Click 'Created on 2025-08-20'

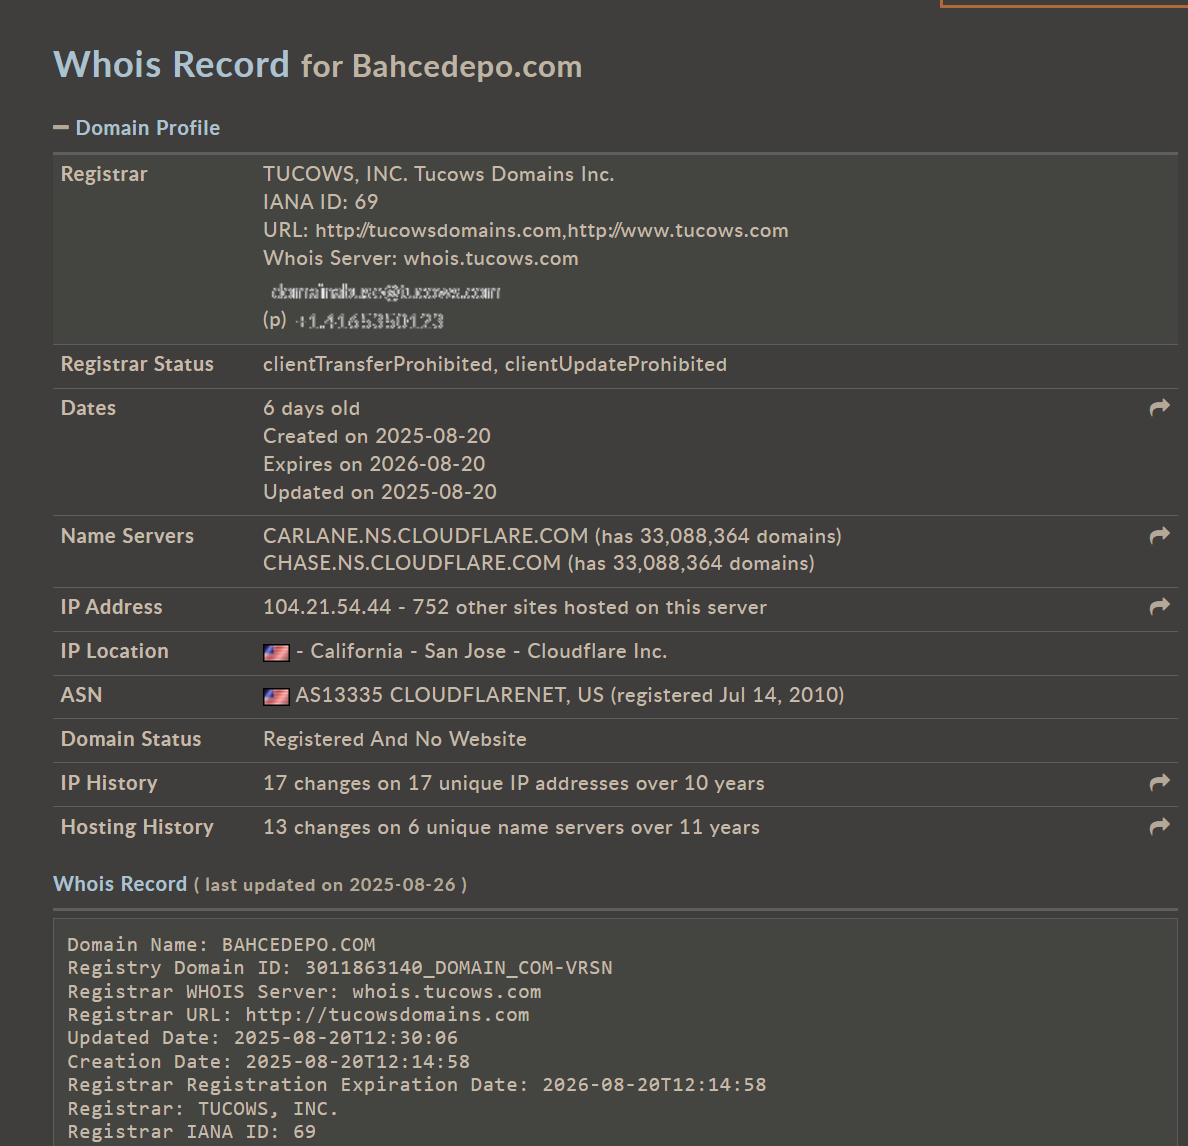coord(377,436)
